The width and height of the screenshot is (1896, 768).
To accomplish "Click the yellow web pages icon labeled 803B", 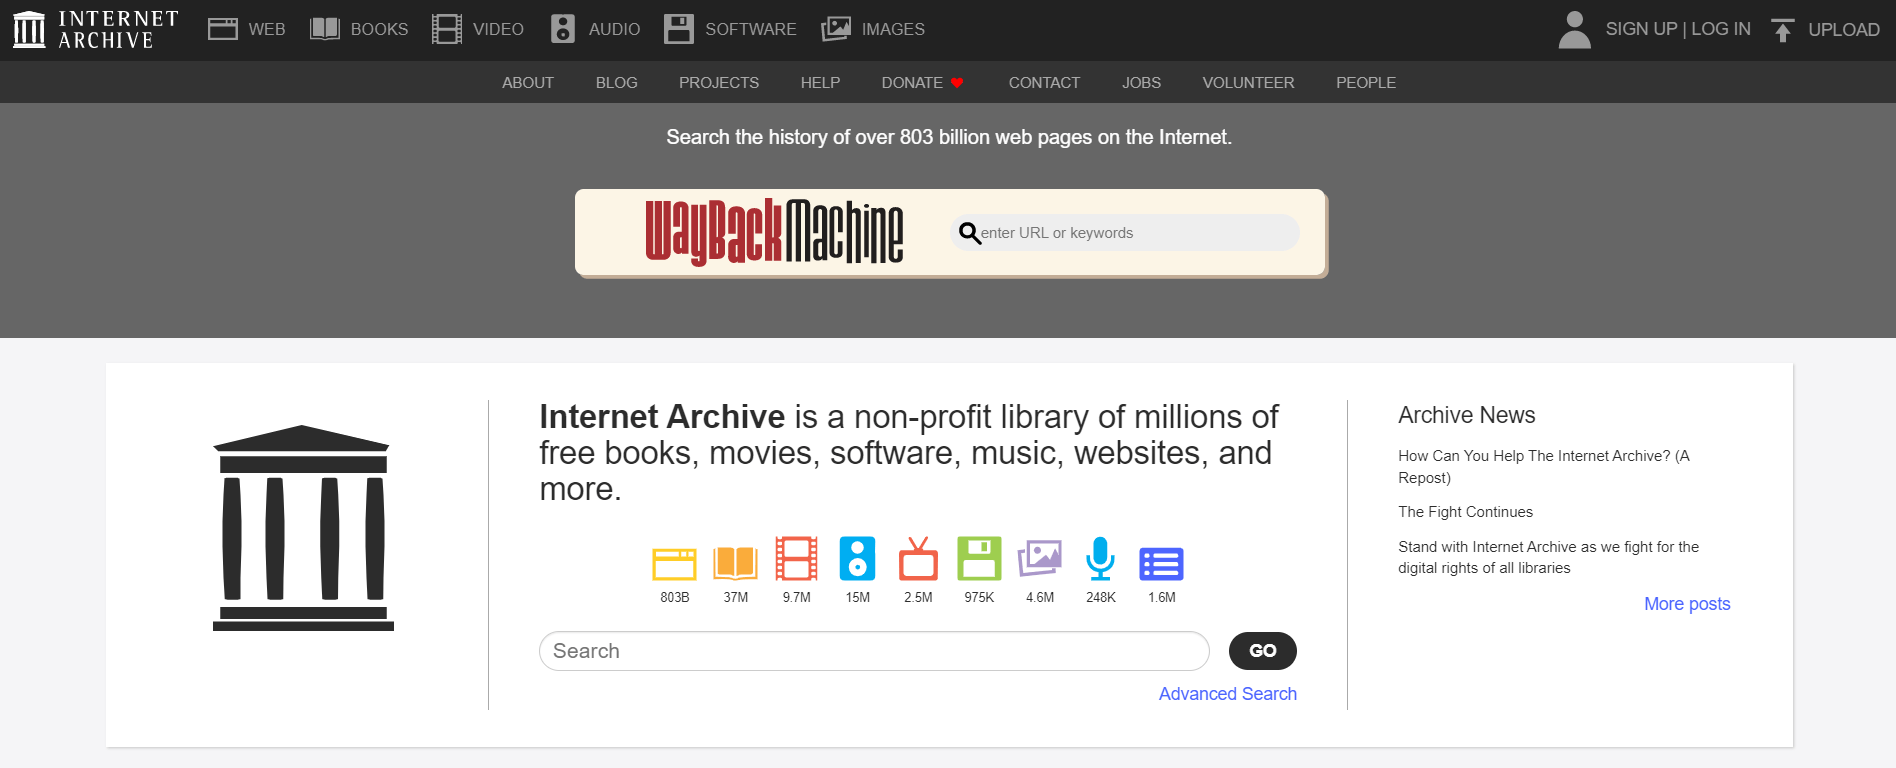I will (674, 563).
